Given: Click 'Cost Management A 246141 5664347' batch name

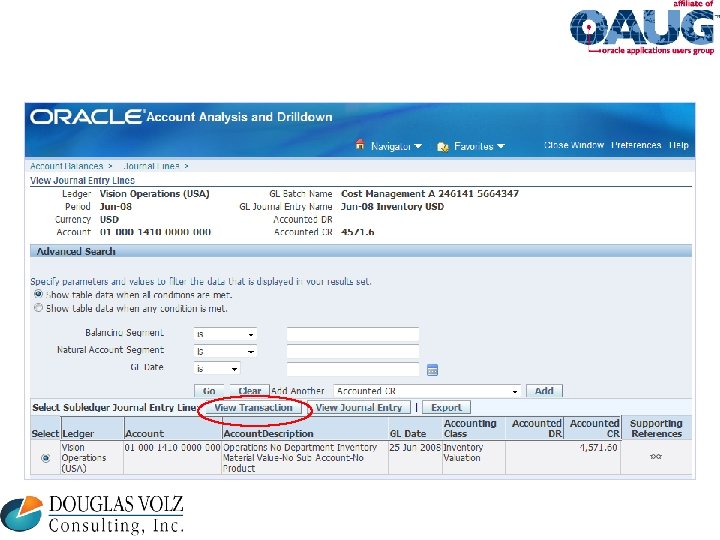Looking at the screenshot, I should point(430,194).
